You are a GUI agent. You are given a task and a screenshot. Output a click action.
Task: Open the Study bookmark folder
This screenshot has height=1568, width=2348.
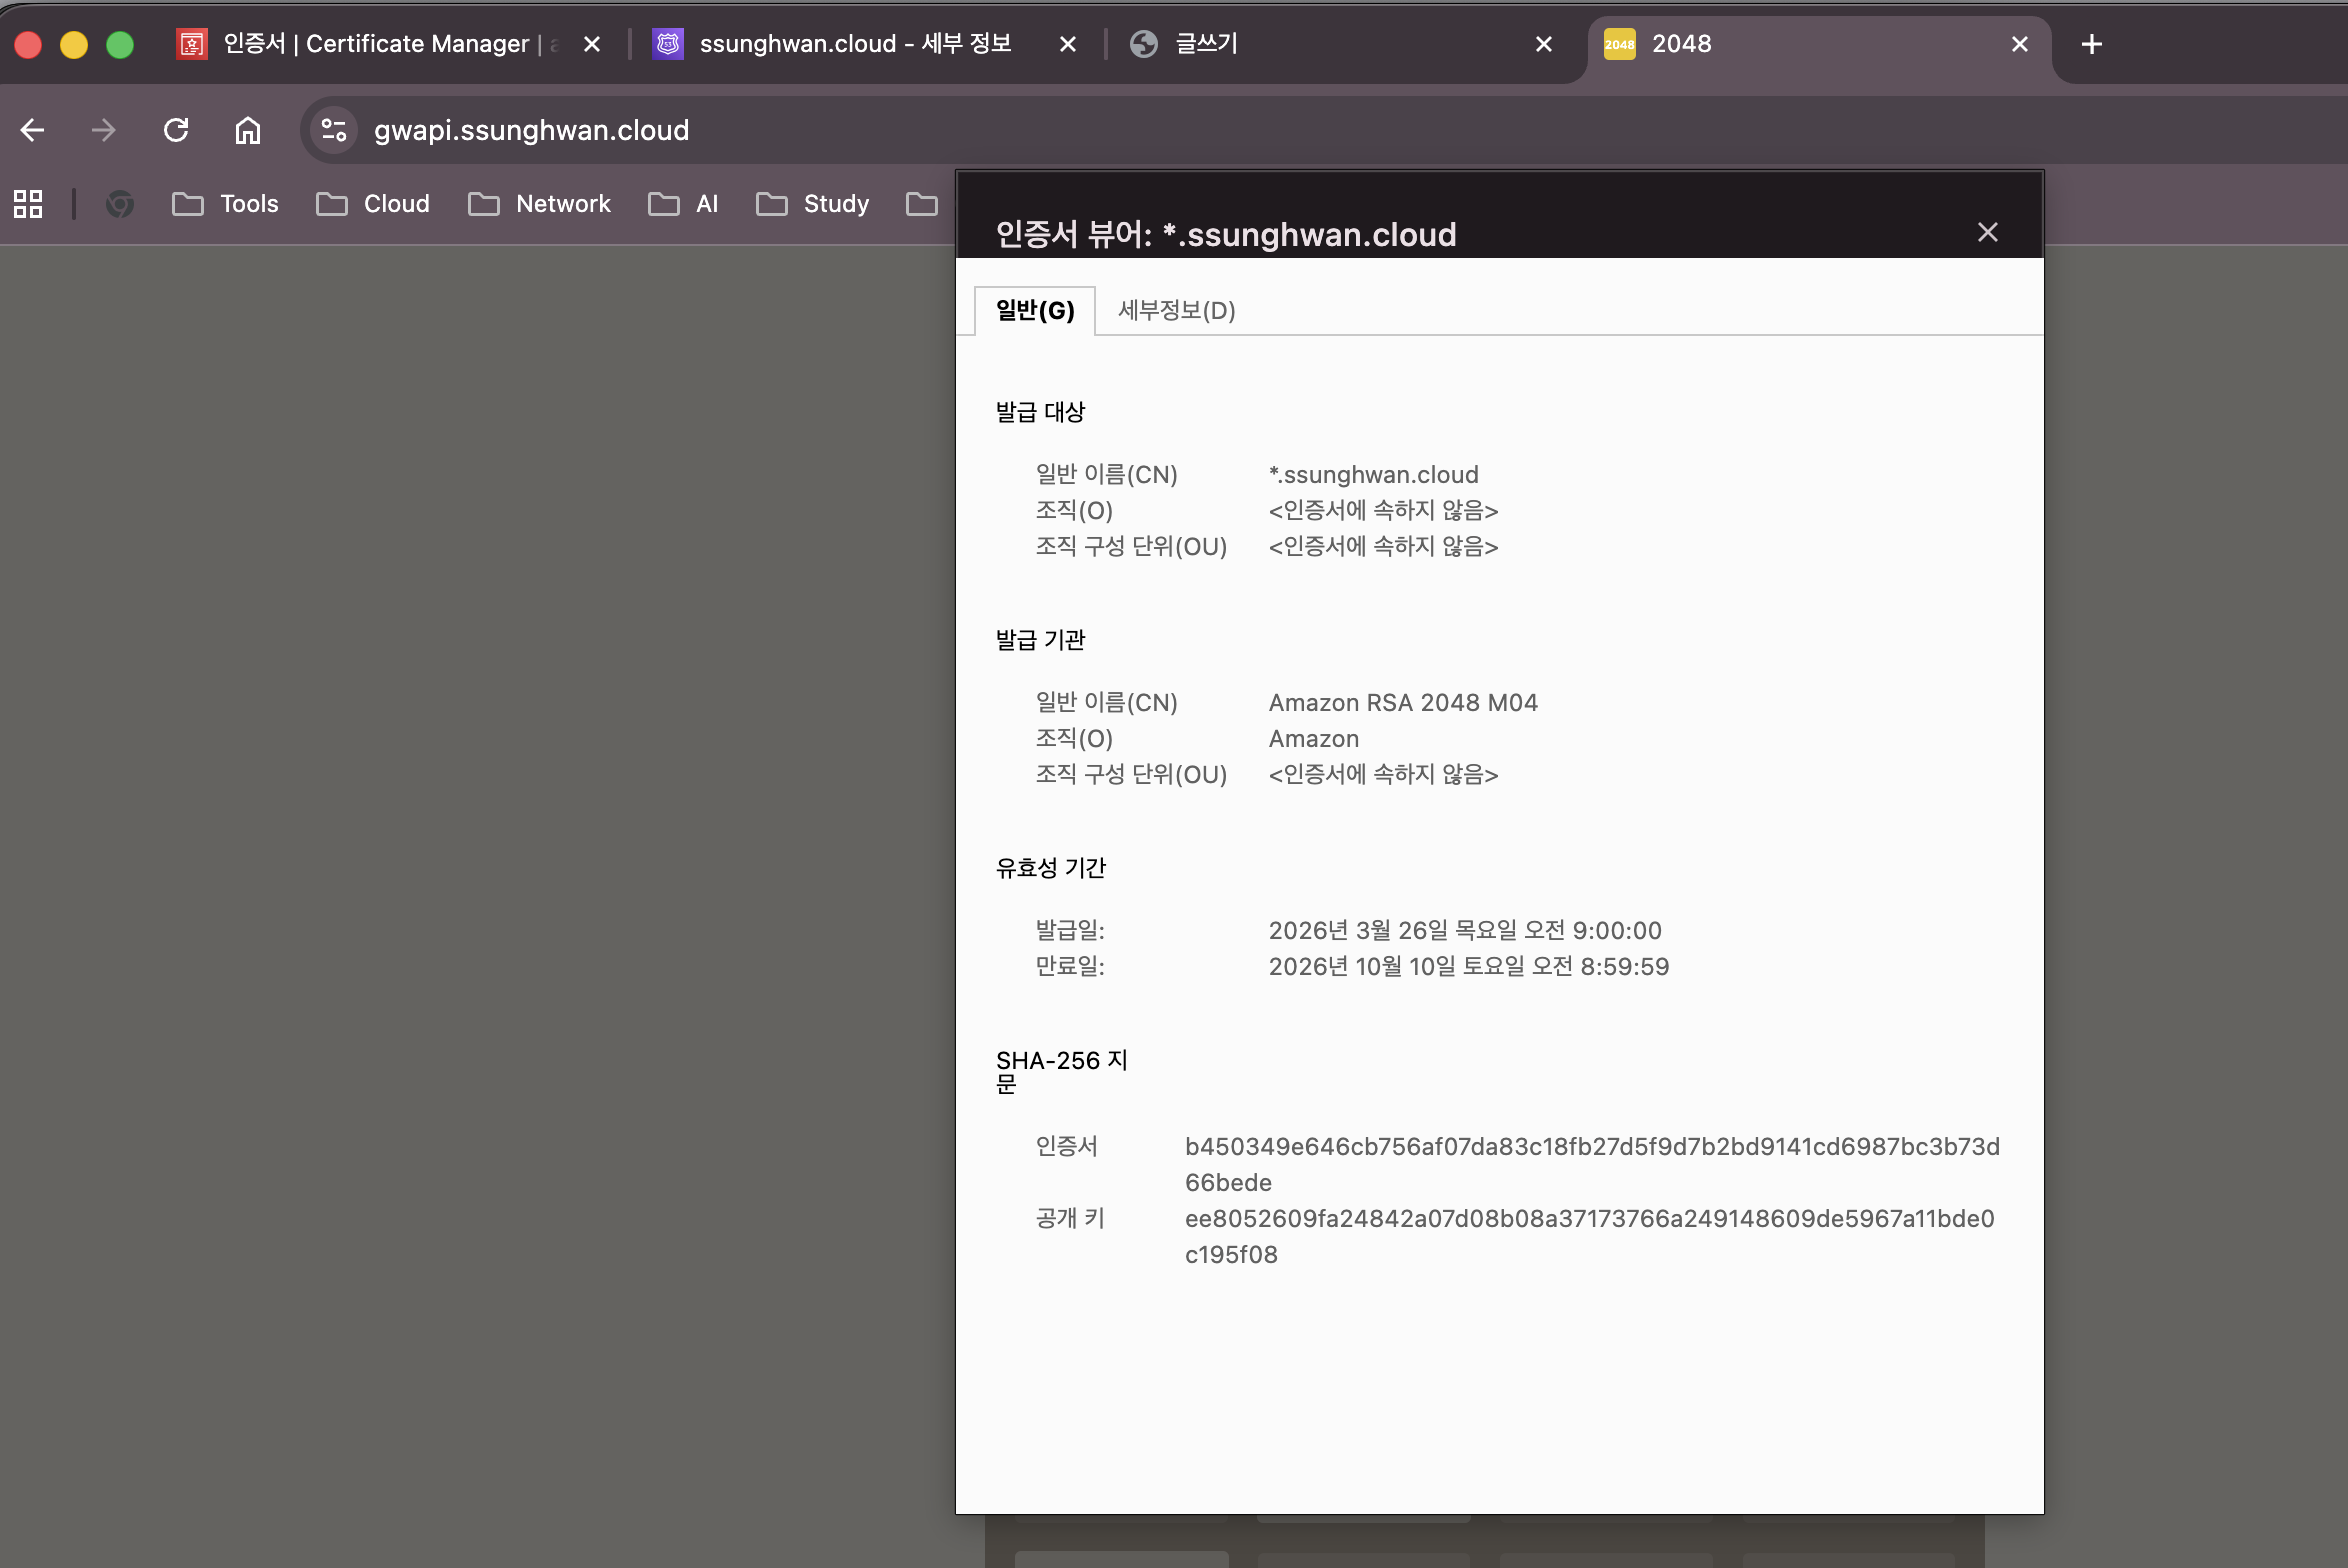(813, 204)
